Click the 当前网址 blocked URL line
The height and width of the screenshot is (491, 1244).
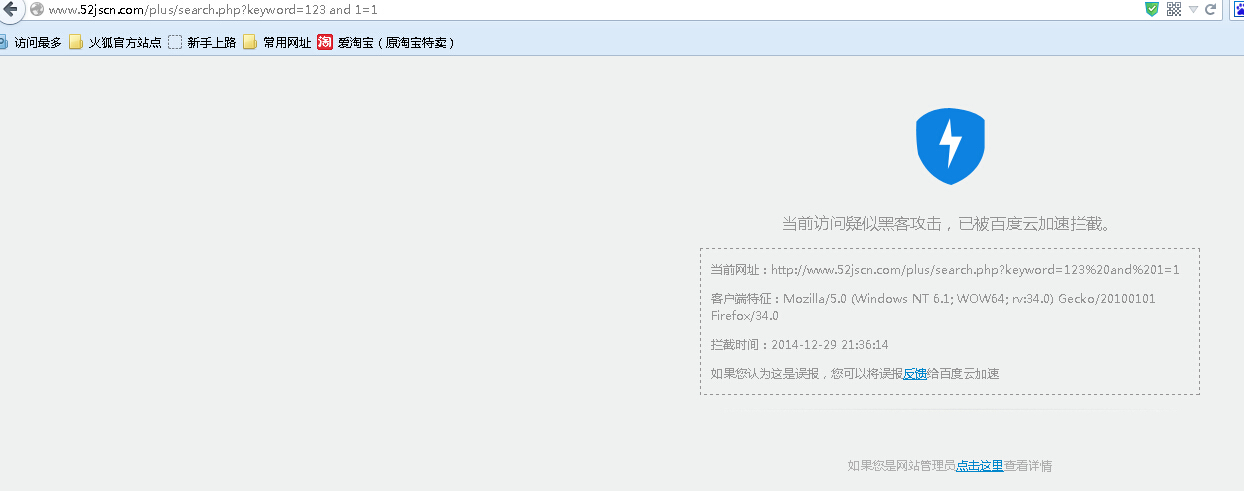click(945, 270)
